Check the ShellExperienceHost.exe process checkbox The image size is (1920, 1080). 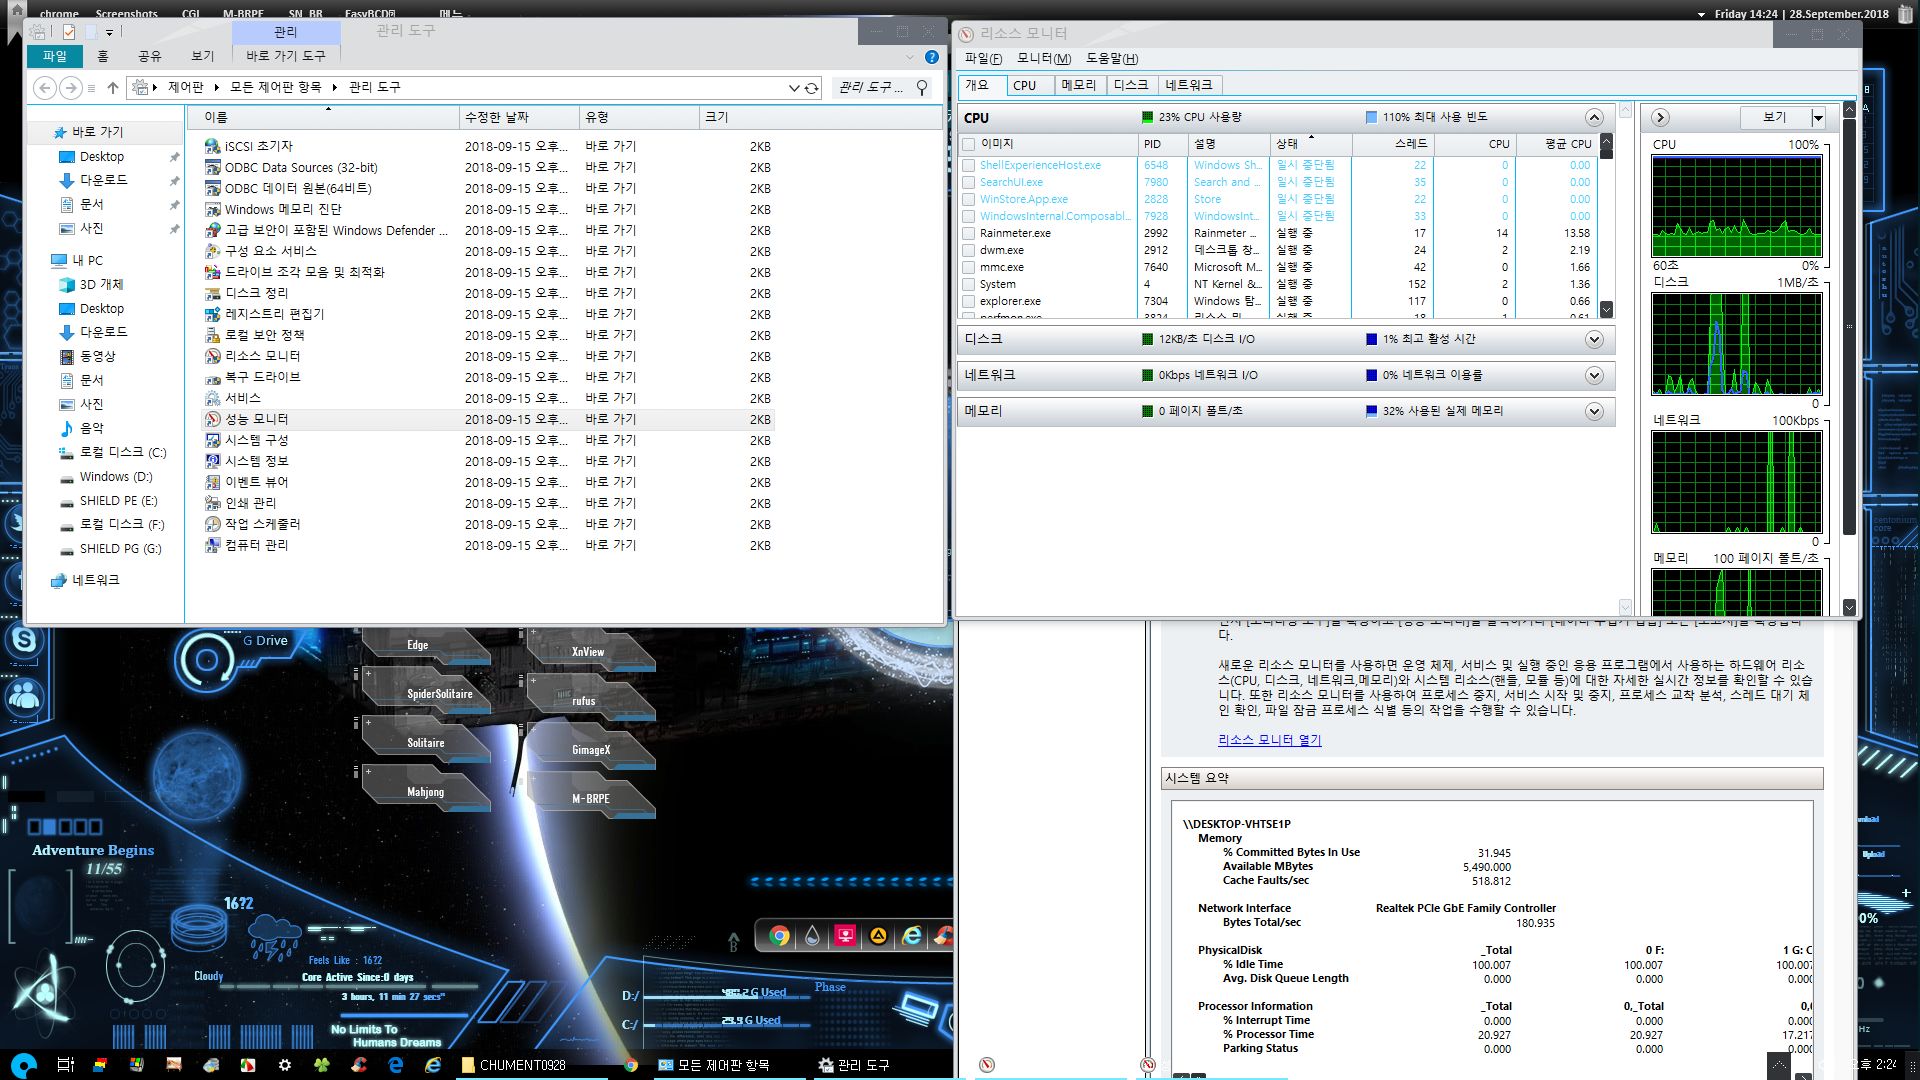click(968, 166)
